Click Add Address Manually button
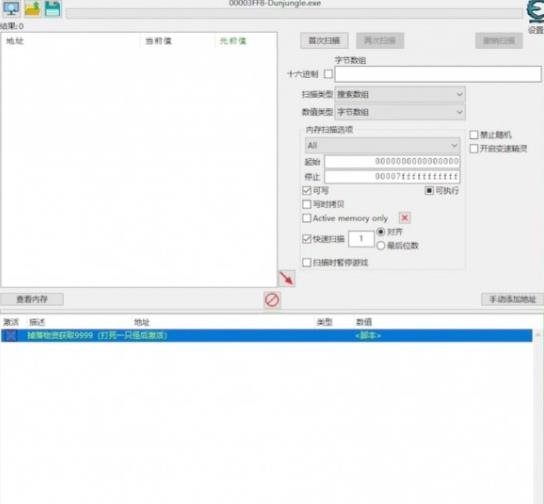This screenshot has height=504, width=544. click(x=512, y=299)
